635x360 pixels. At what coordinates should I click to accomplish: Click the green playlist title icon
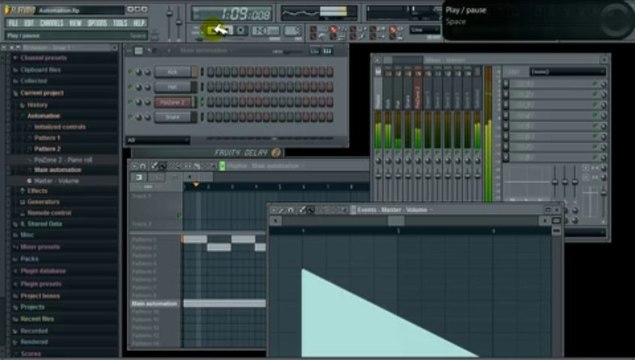222,166
